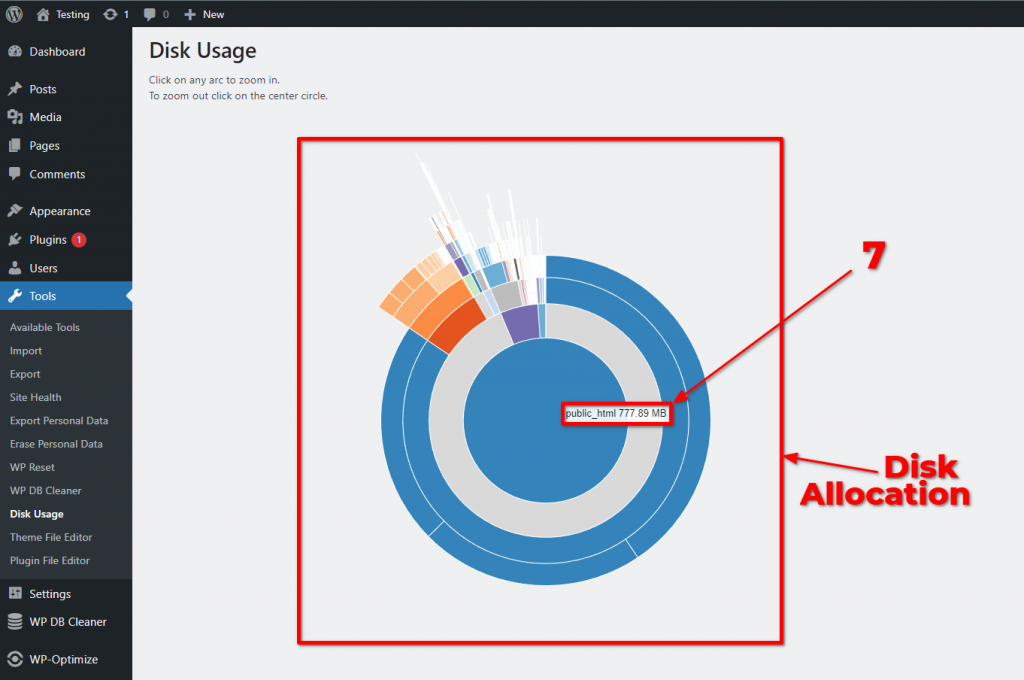The image size is (1024, 680).
Task: Click the Tools wrench icon
Action: click(x=15, y=296)
